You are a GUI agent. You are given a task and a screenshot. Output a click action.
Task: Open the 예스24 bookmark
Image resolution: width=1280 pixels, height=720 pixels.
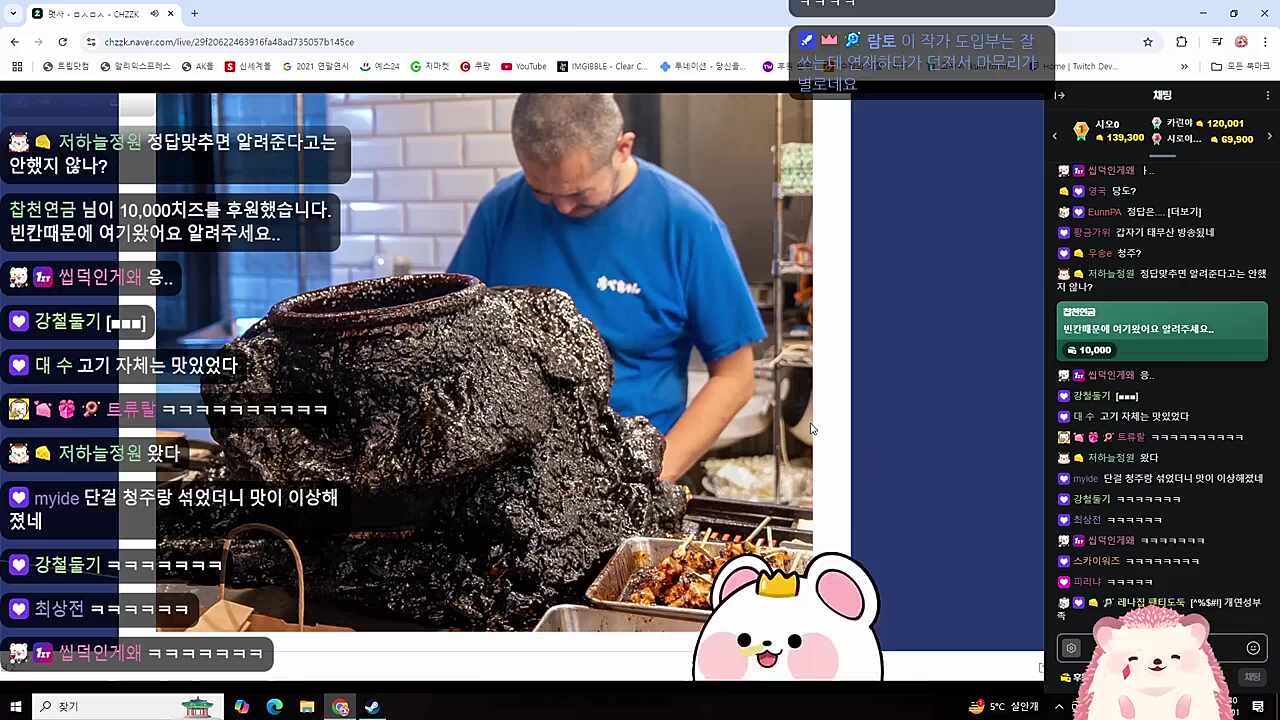(379, 67)
